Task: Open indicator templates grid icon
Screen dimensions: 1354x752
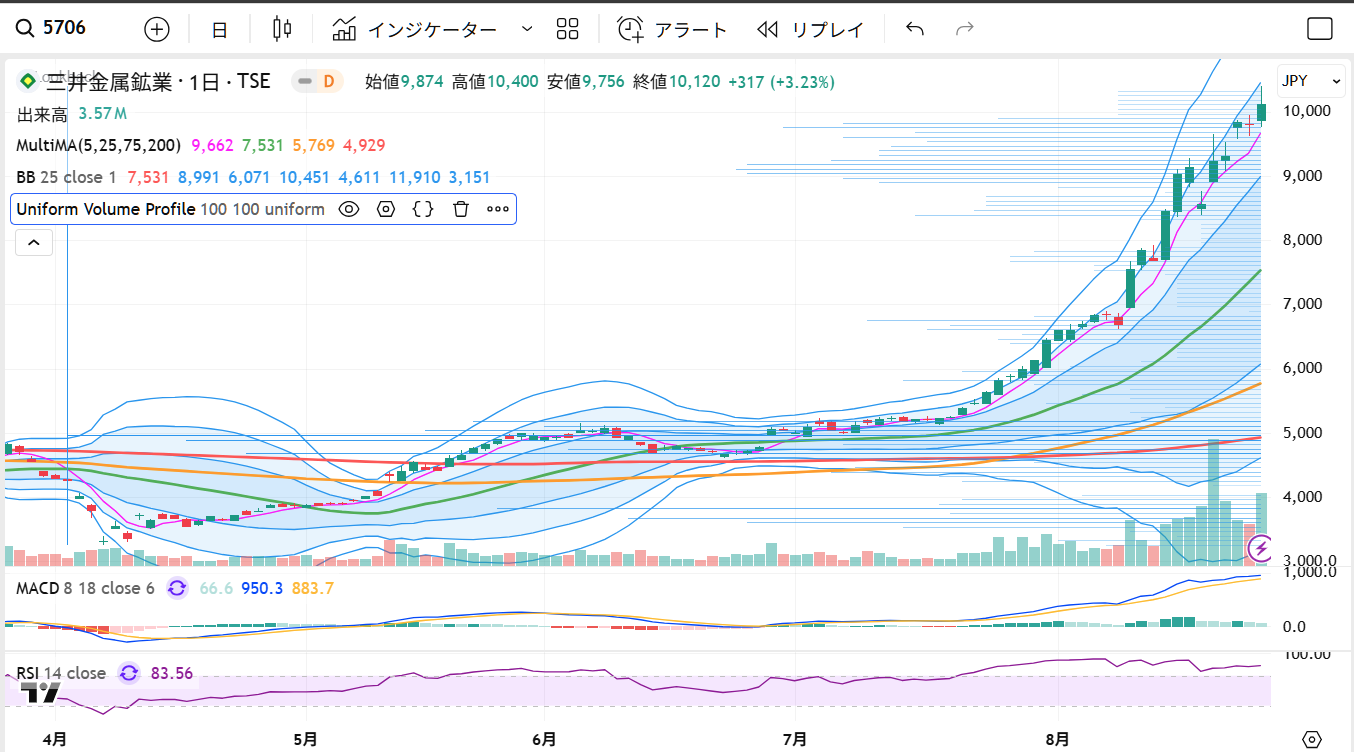Action: click(x=568, y=29)
